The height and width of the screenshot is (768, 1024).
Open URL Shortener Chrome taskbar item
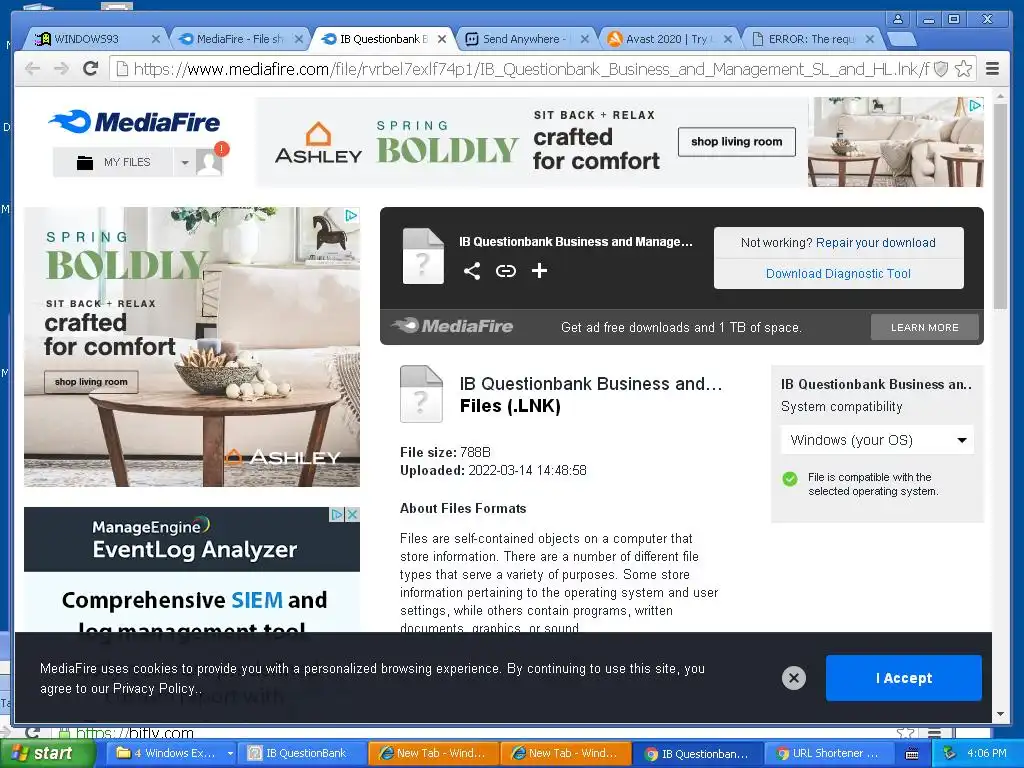click(x=828, y=754)
